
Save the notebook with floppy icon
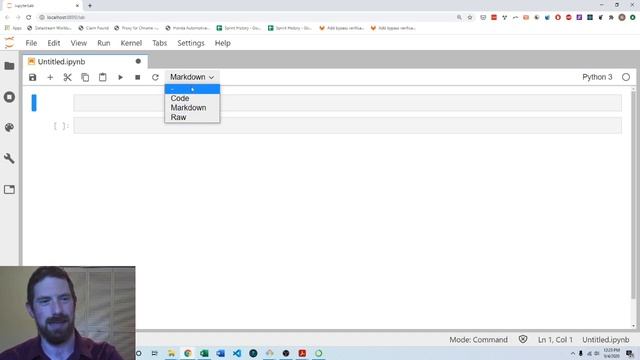coord(32,77)
